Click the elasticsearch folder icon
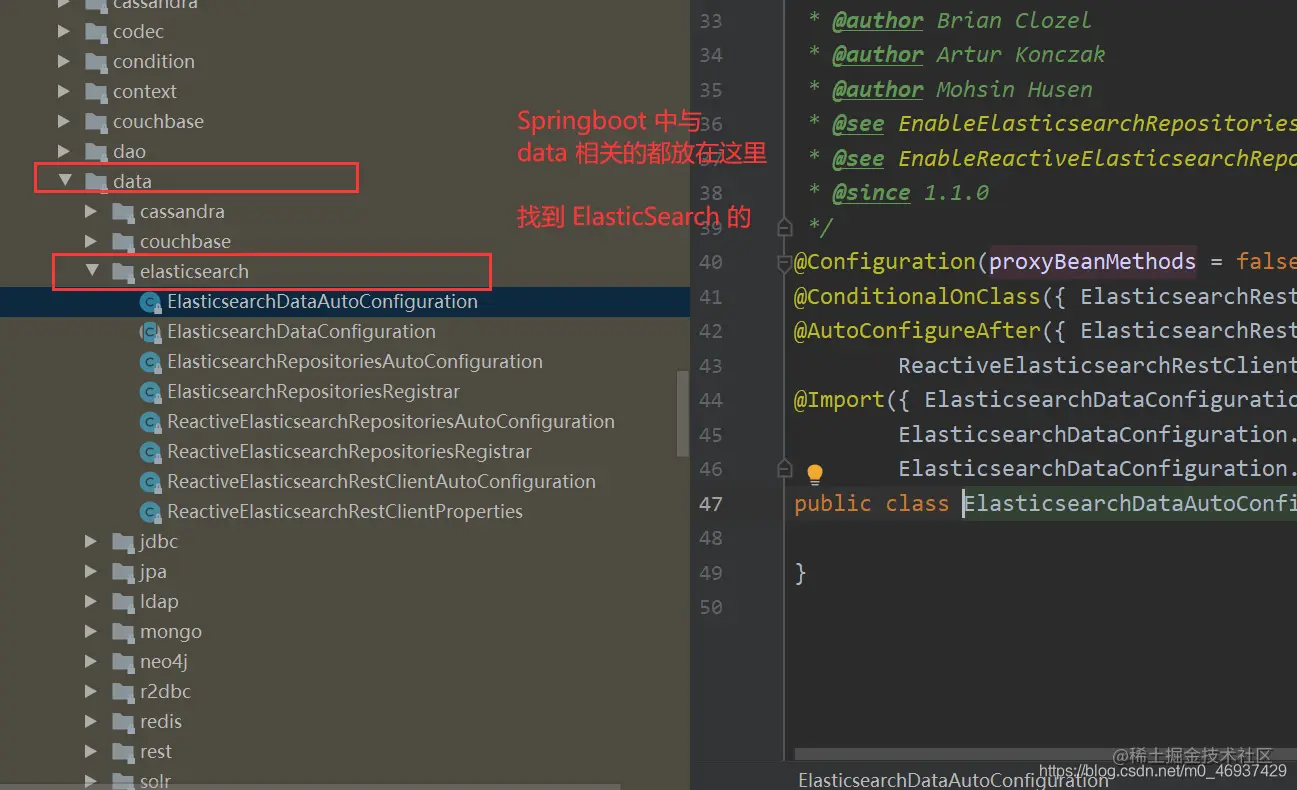The height and width of the screenshot is (790, 1297). (123, 272)
